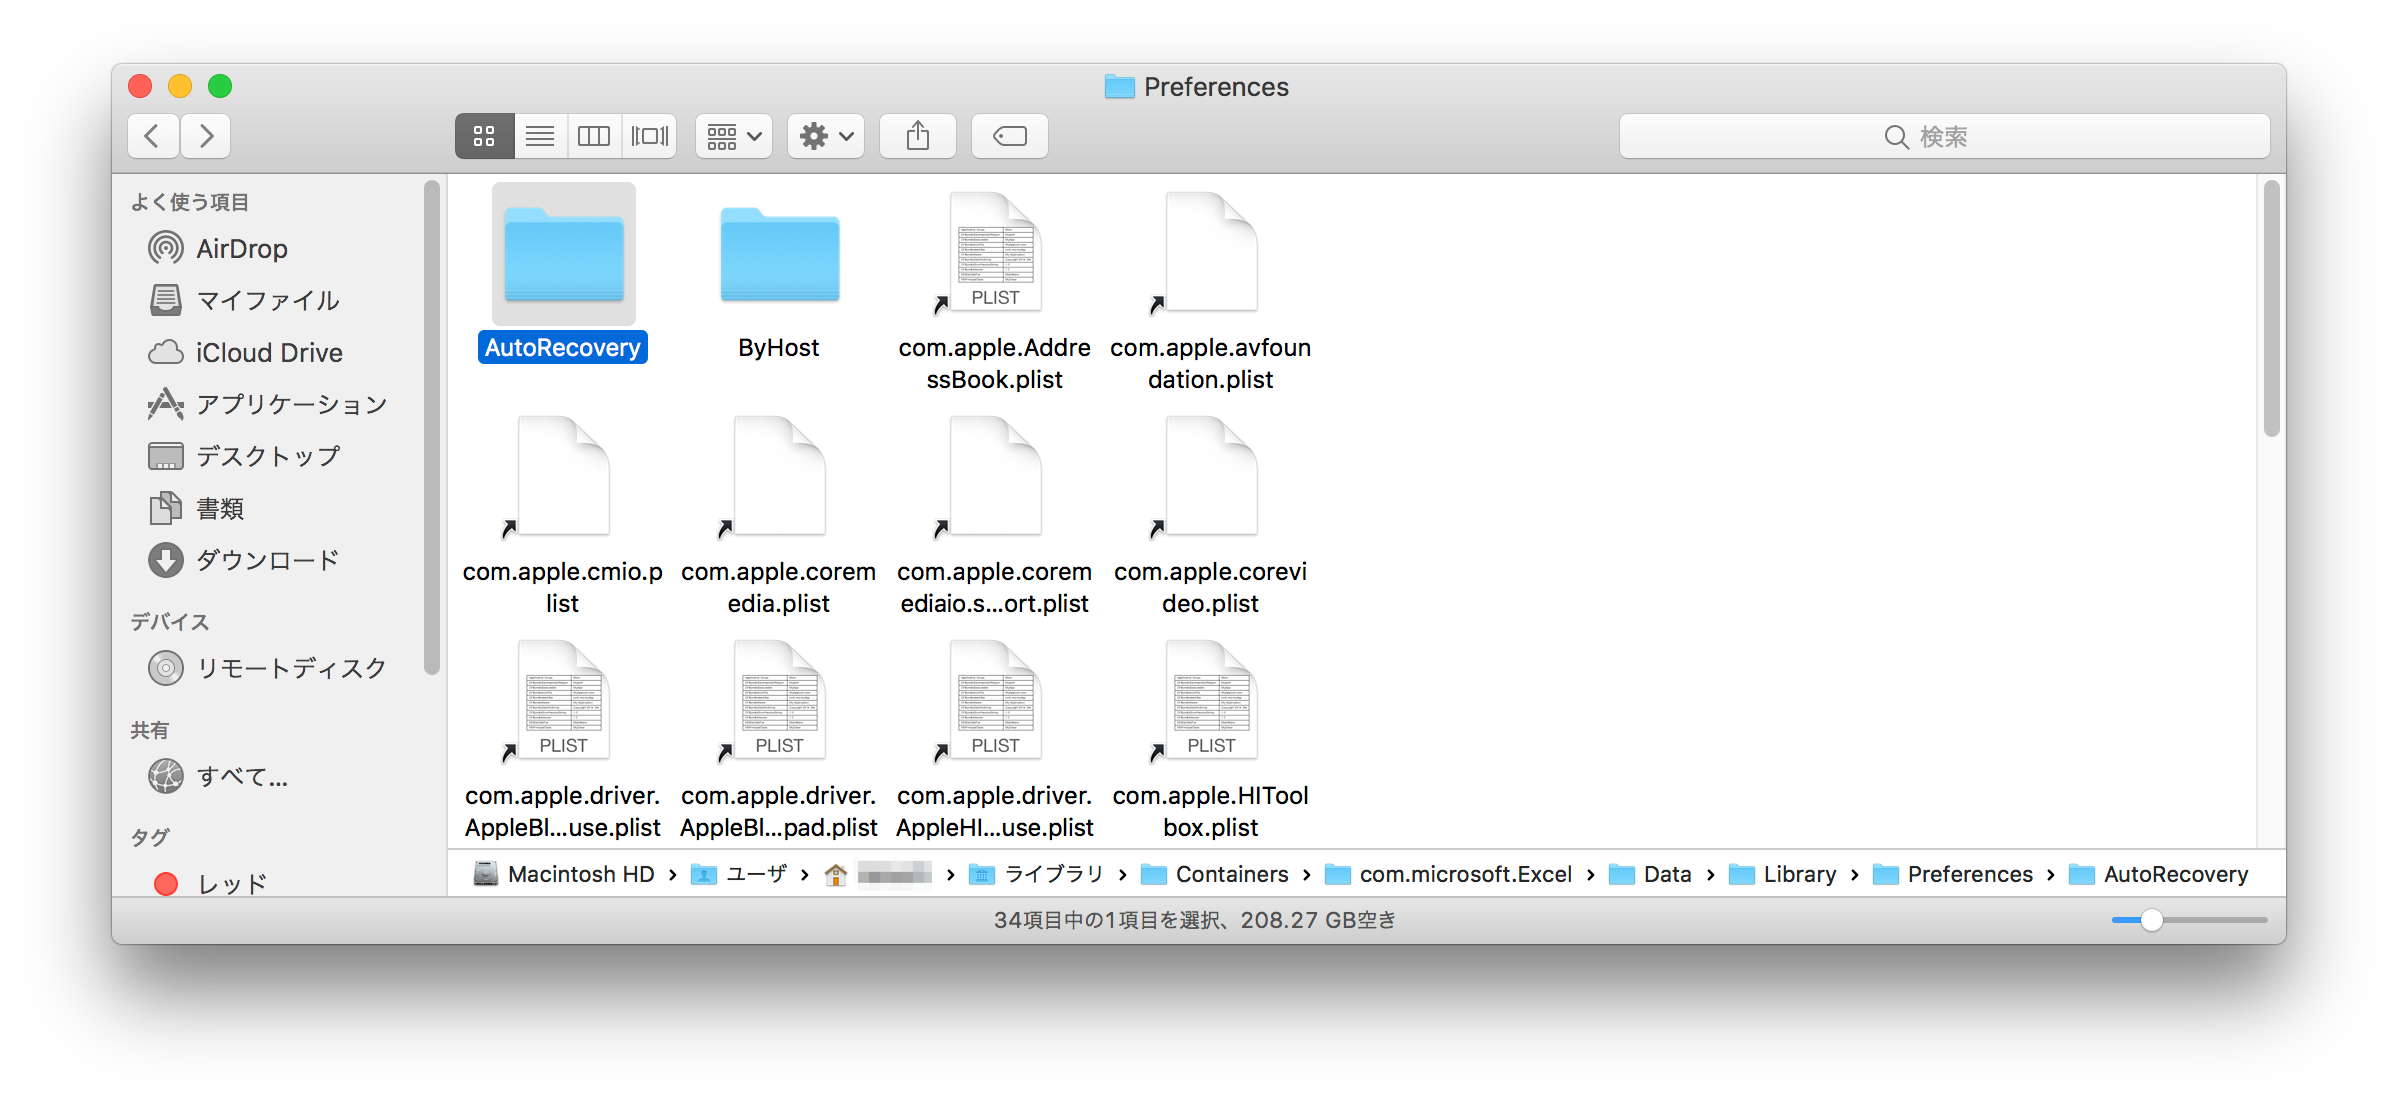Select iCloud Drive in sidebar
Image resolution: width=2398 pixels, height=1104 pixels.
[x=268, y=353]
